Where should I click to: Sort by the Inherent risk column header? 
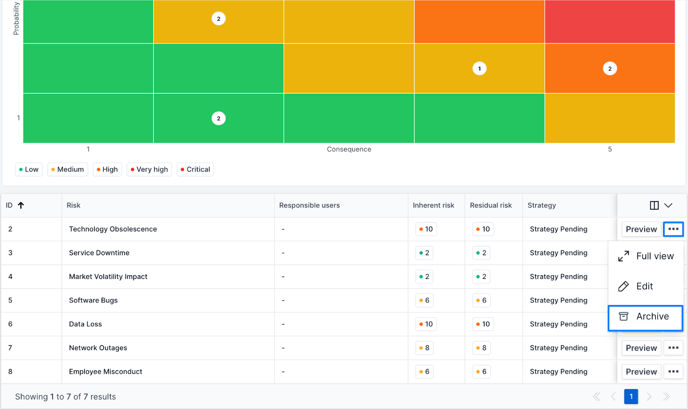tap(433, 205)
